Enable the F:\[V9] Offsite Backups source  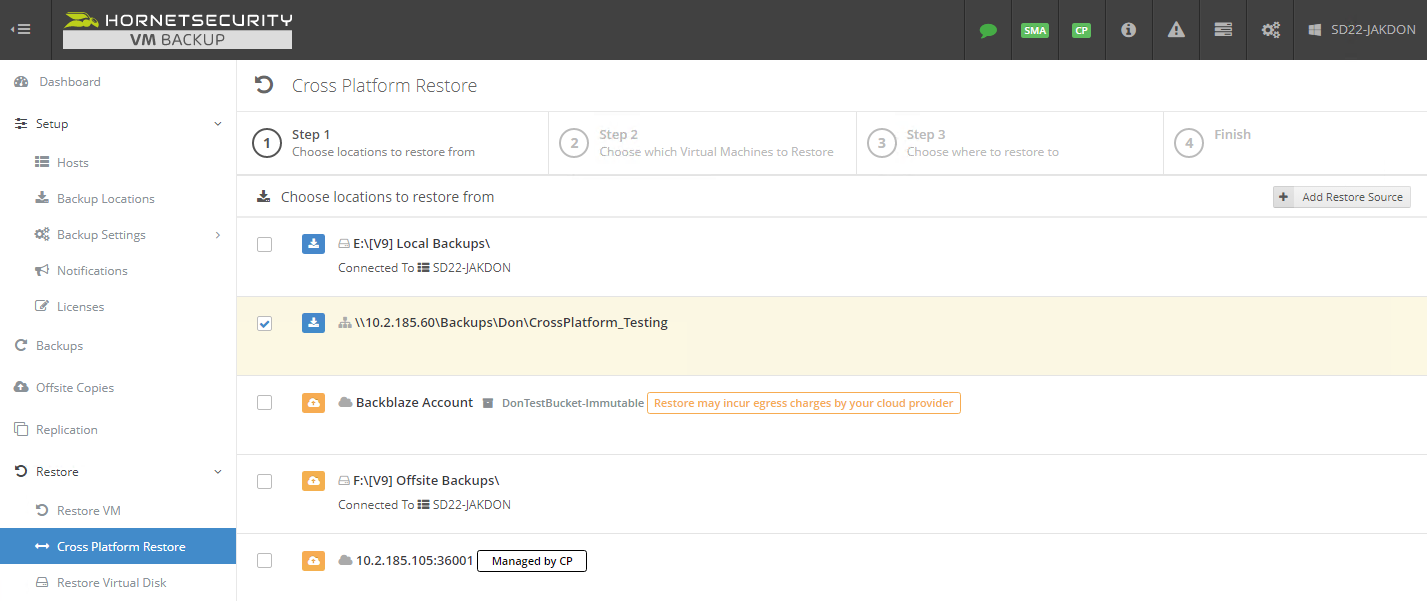coord(264,481)
